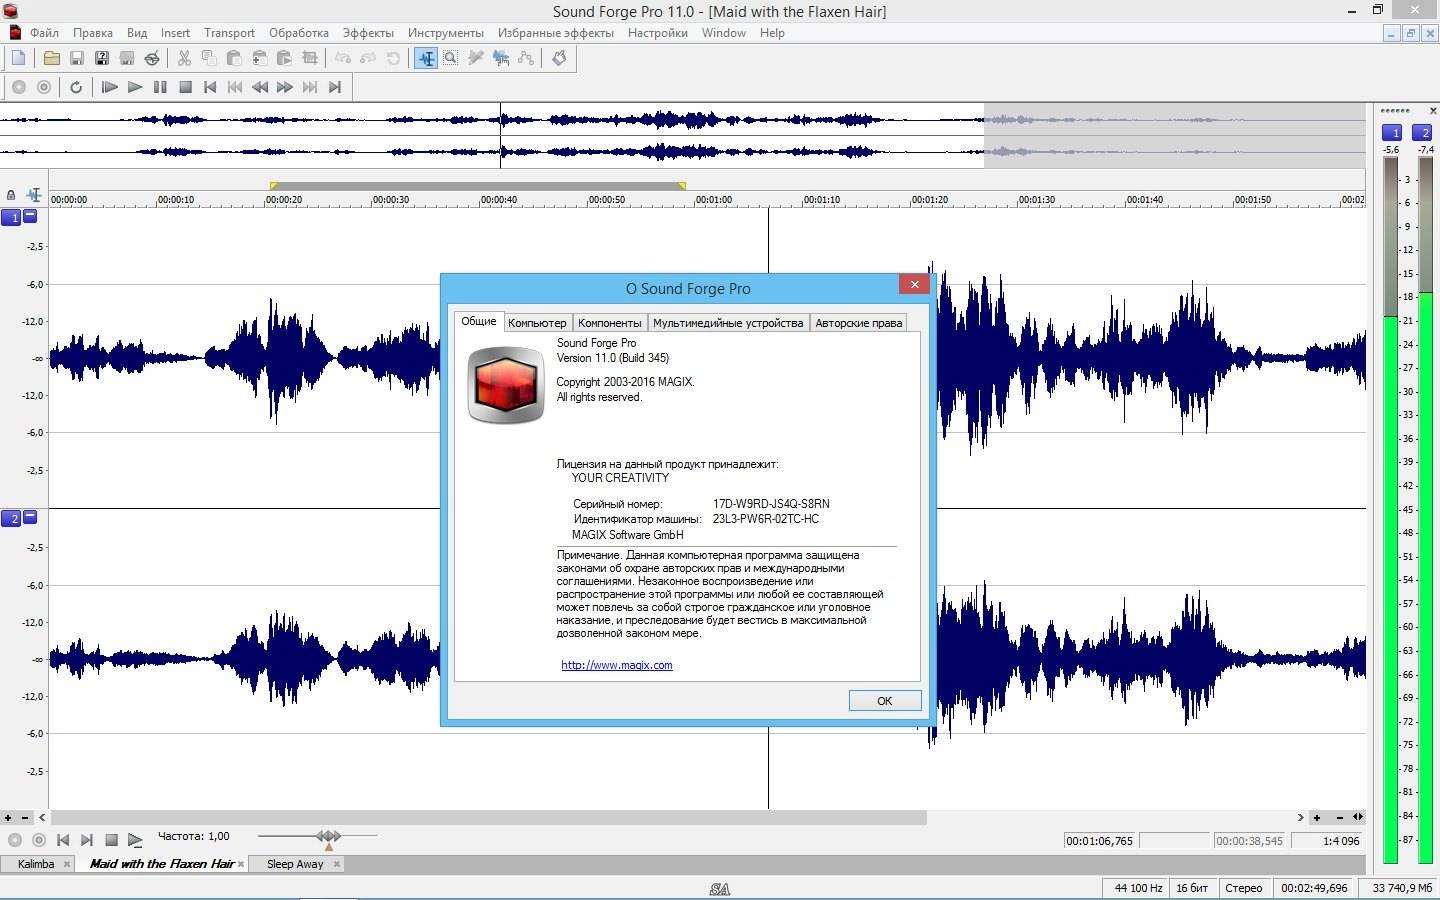Image resolution: width=1440 pixels, height=900 pixels.
Task: Toggle channel 2 button on the waveform
Action: 11,518
